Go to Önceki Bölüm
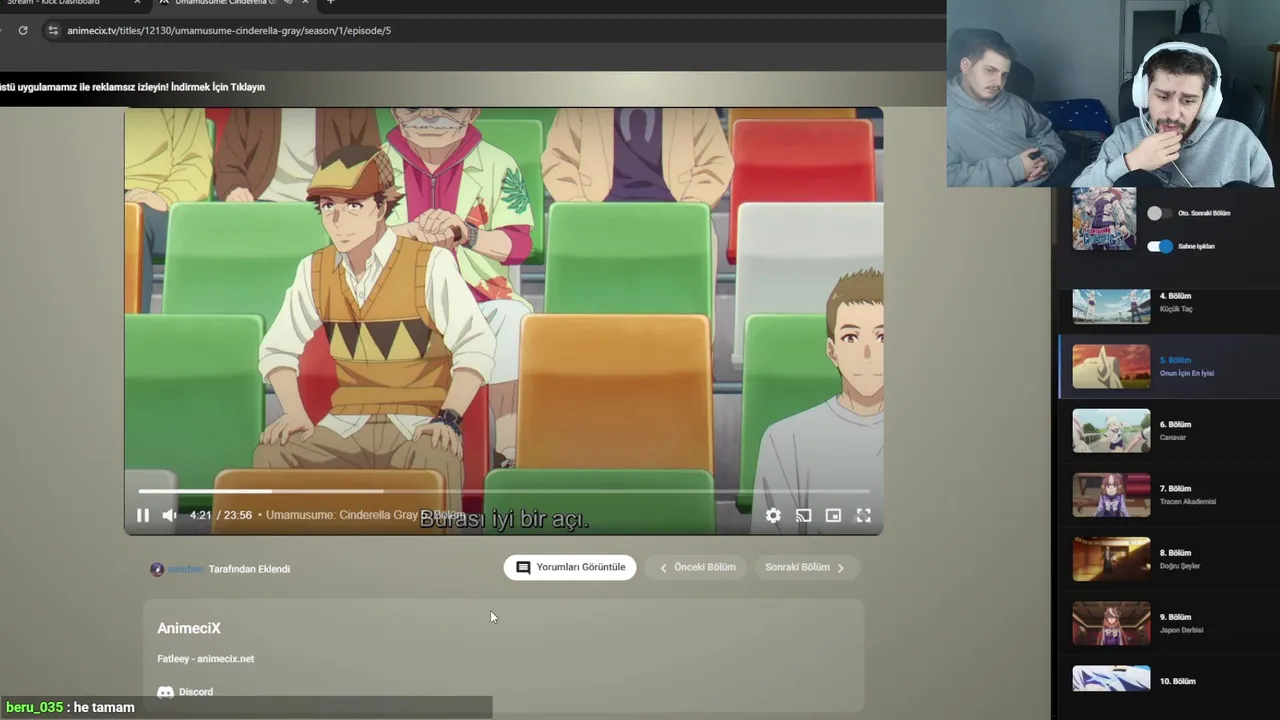 click(x=698, y=567)
